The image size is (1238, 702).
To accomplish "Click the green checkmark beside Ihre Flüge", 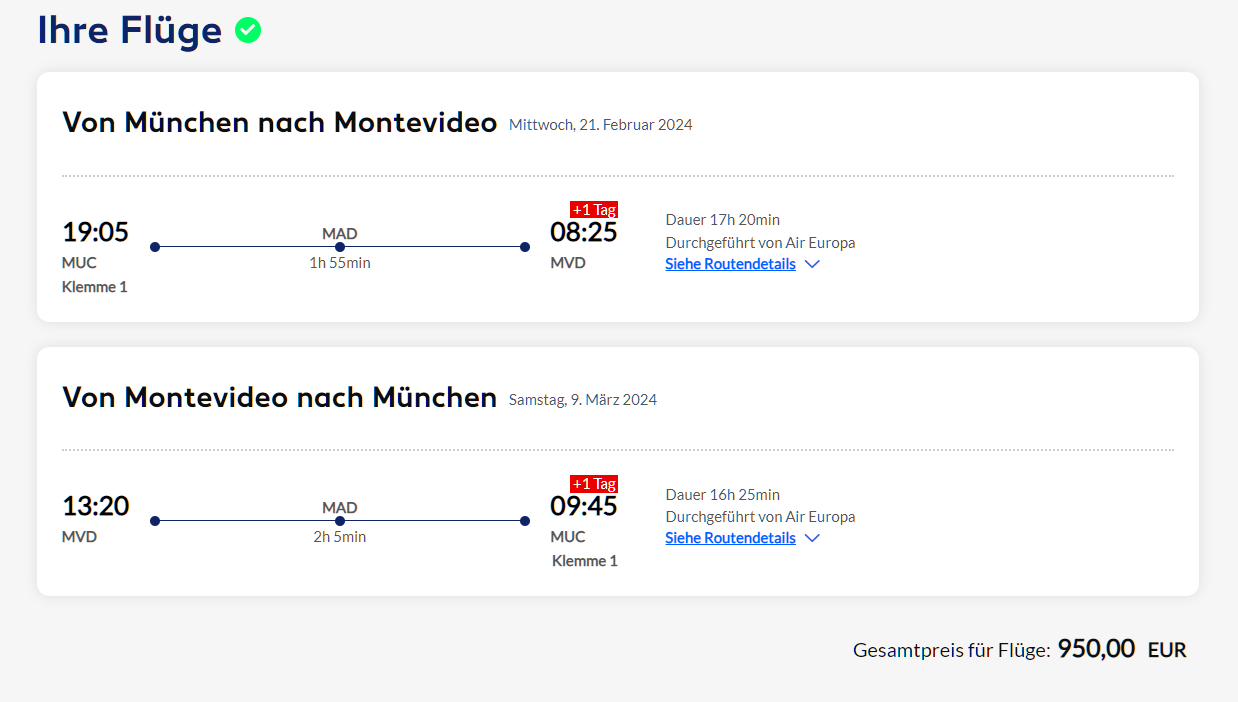I will (x=248, y=31).
